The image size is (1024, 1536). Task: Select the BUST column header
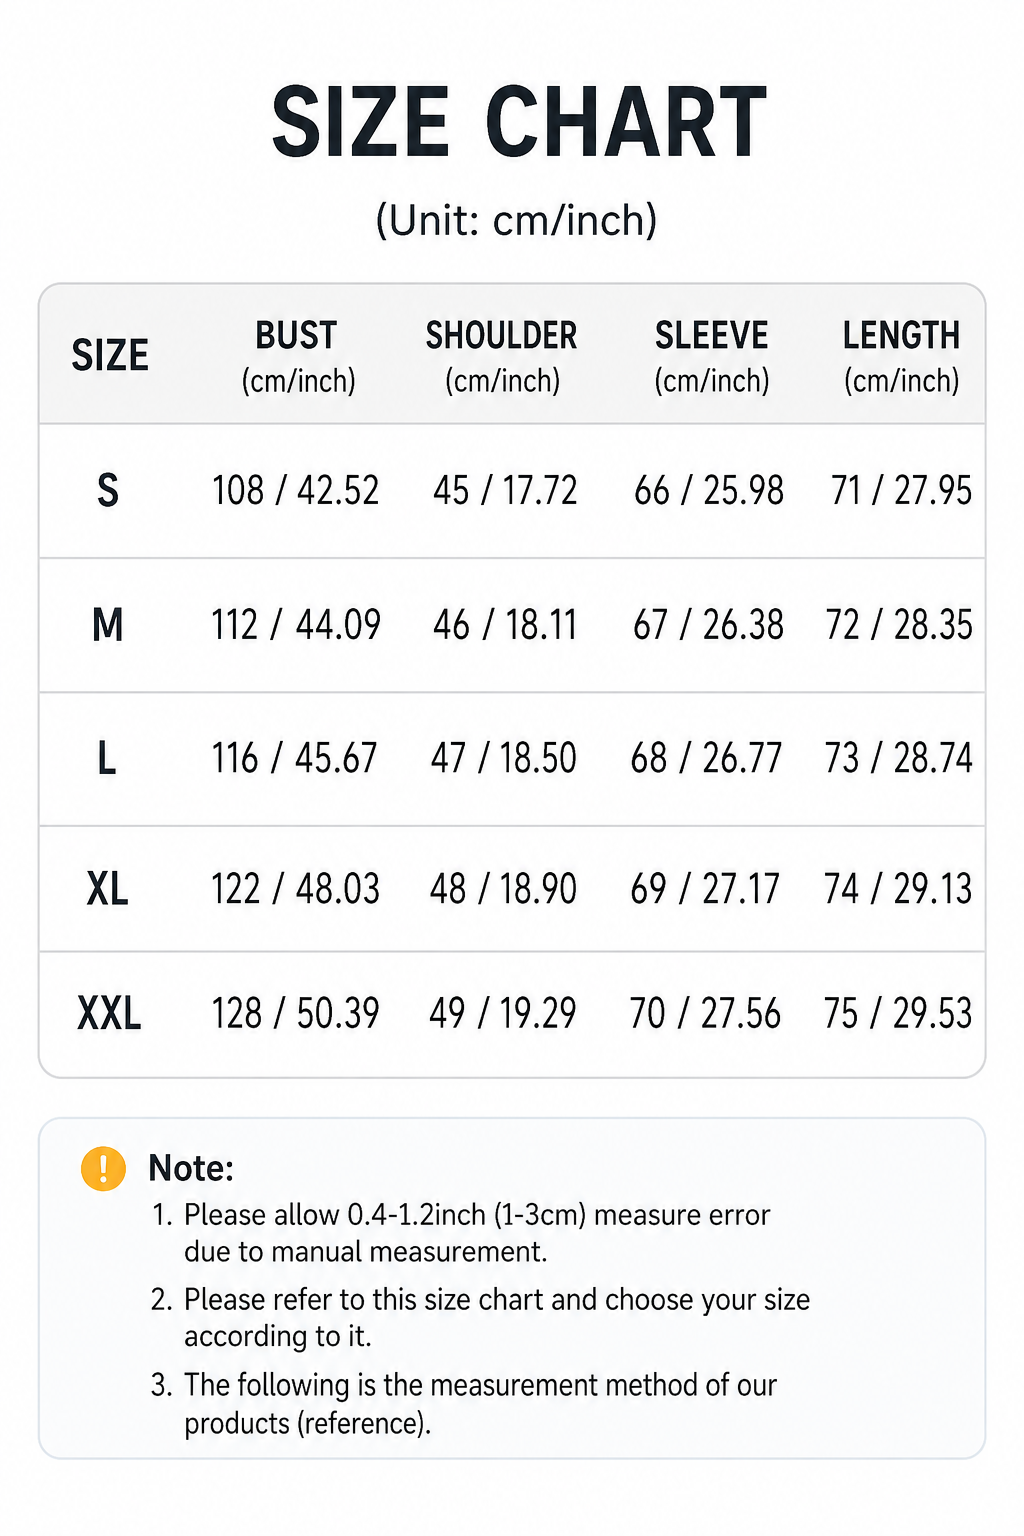(x=298, y=357)
